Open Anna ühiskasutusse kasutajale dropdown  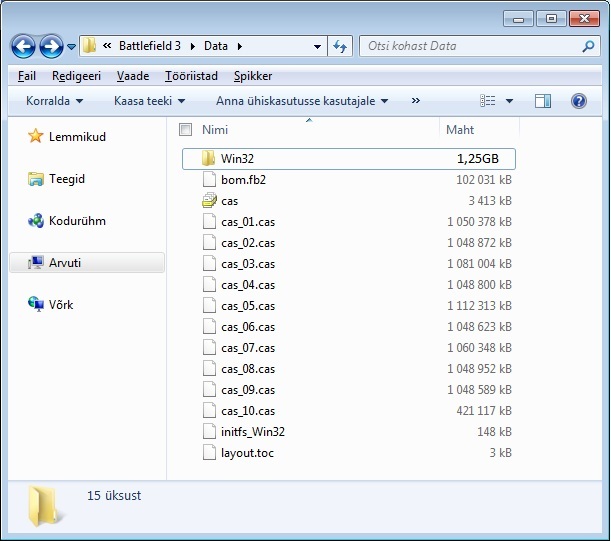pyautogui.click(x=302, y=101)
